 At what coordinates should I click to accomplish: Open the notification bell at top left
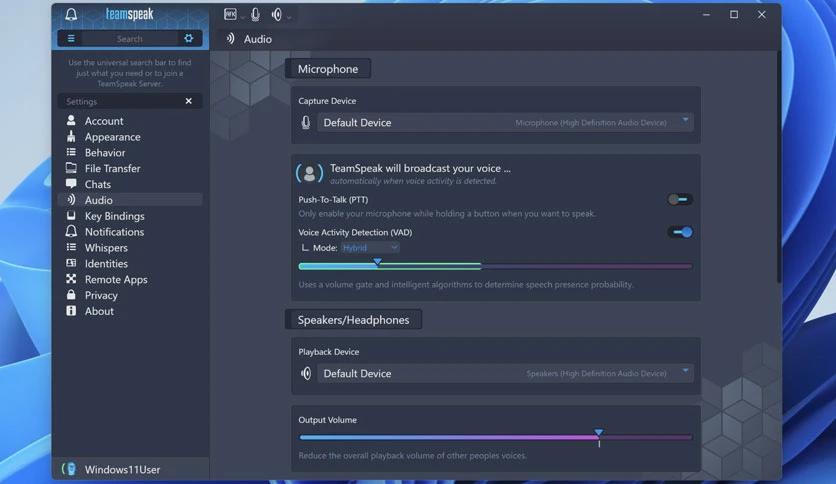[x=71, y=14]
